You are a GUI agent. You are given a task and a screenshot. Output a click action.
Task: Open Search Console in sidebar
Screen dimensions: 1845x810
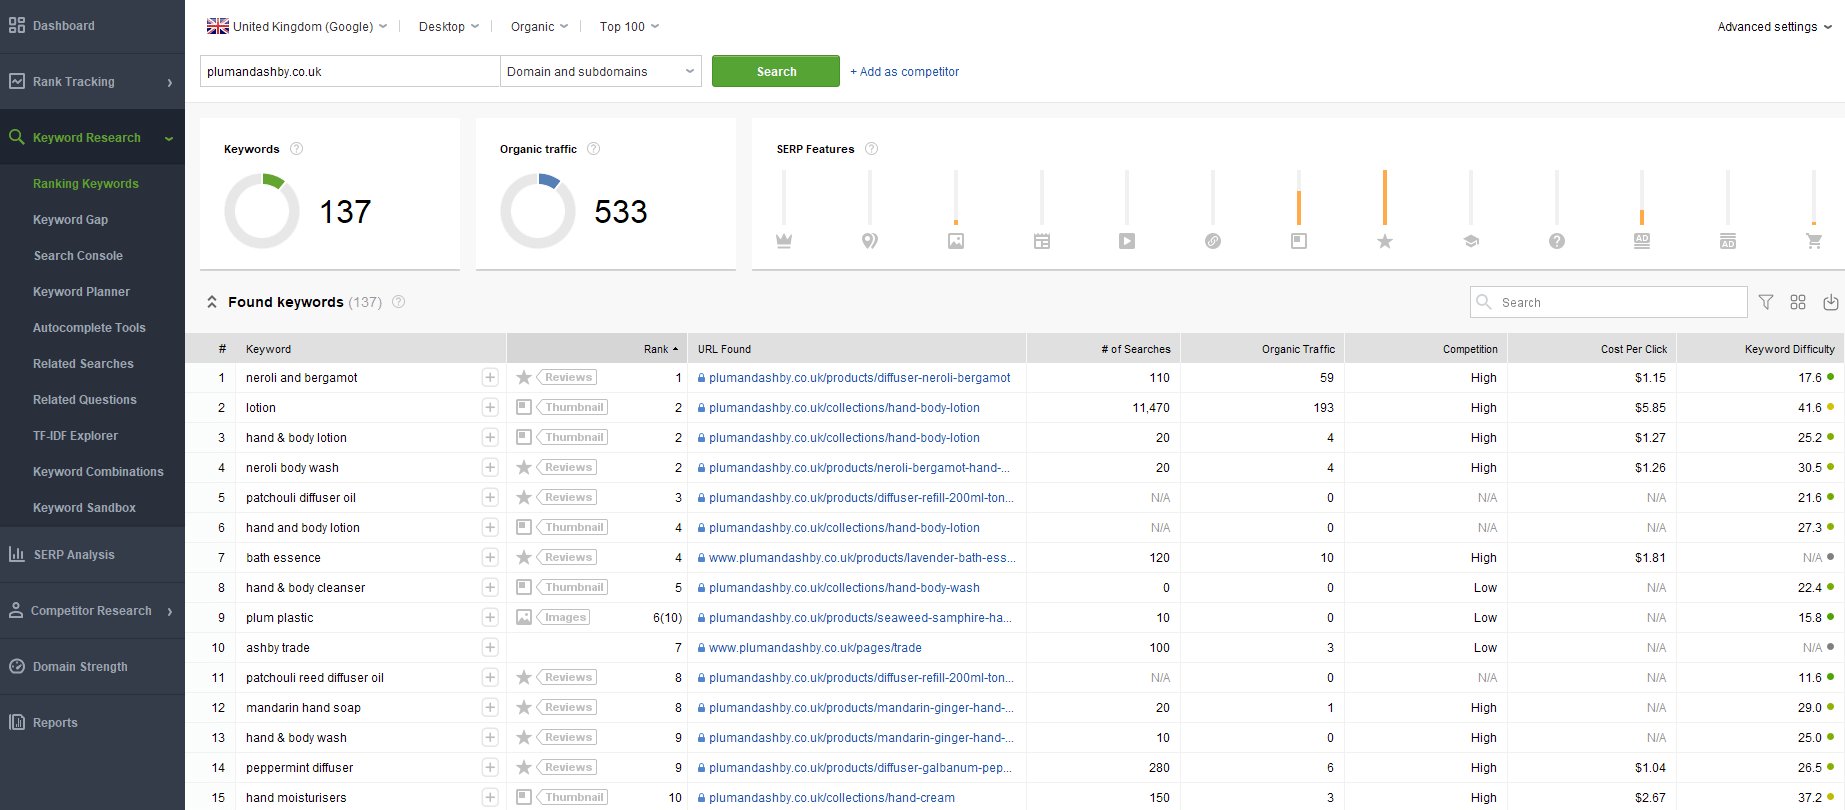(78, 256)
